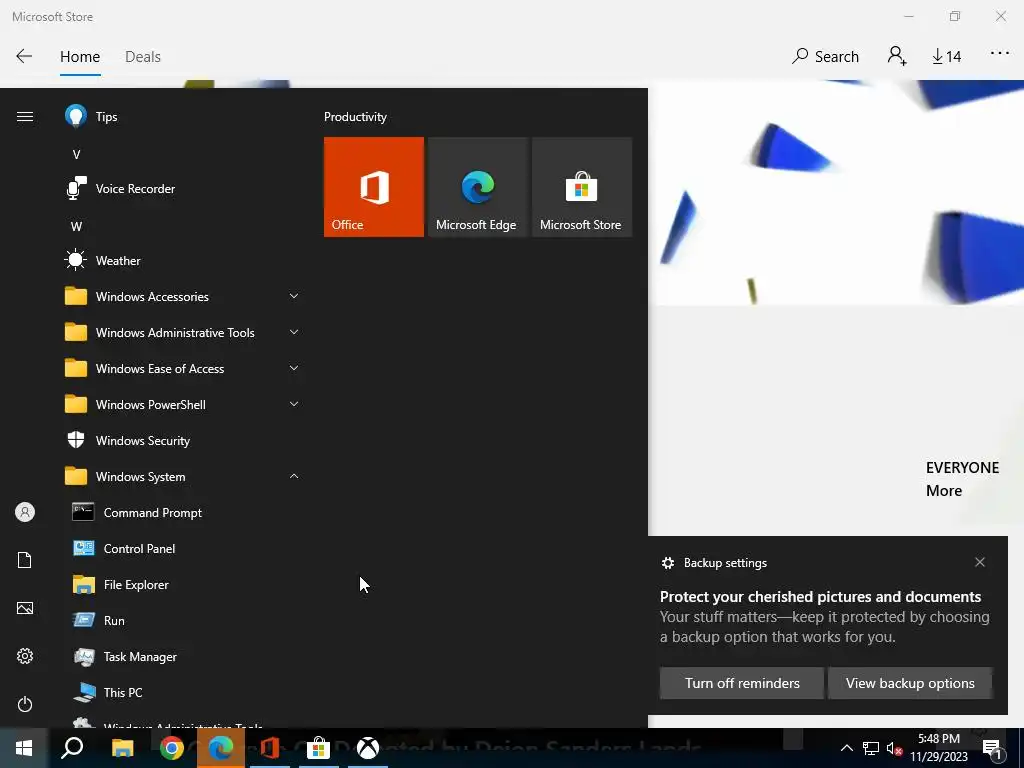This screenshot has width=1024, height=768.
Task: Click View backup options button
Action: coord(910,683)
